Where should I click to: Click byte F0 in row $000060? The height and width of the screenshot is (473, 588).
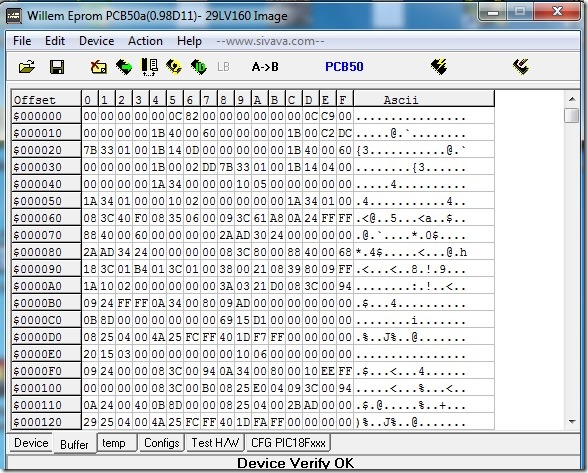pos(141,218)
